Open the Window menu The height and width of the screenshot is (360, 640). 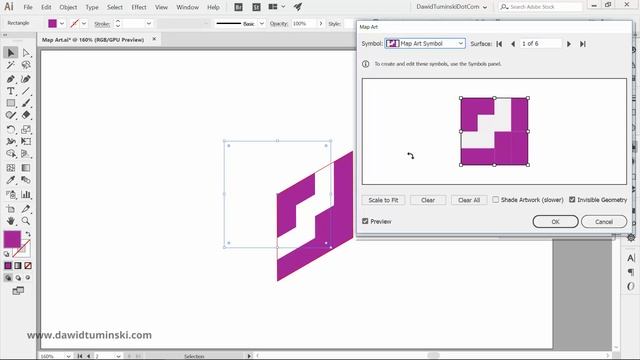click(187, 7)
